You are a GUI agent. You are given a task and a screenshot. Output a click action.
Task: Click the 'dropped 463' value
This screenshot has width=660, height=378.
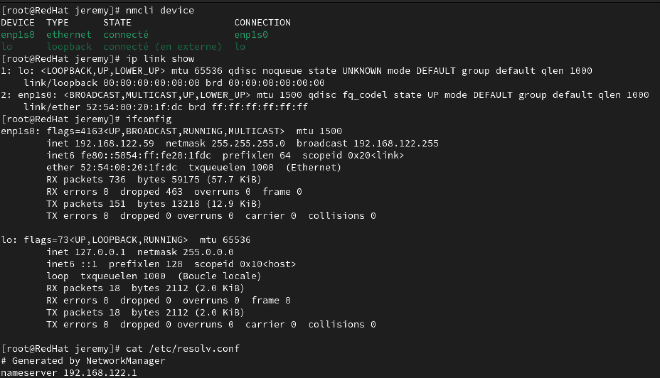(151, 192)
